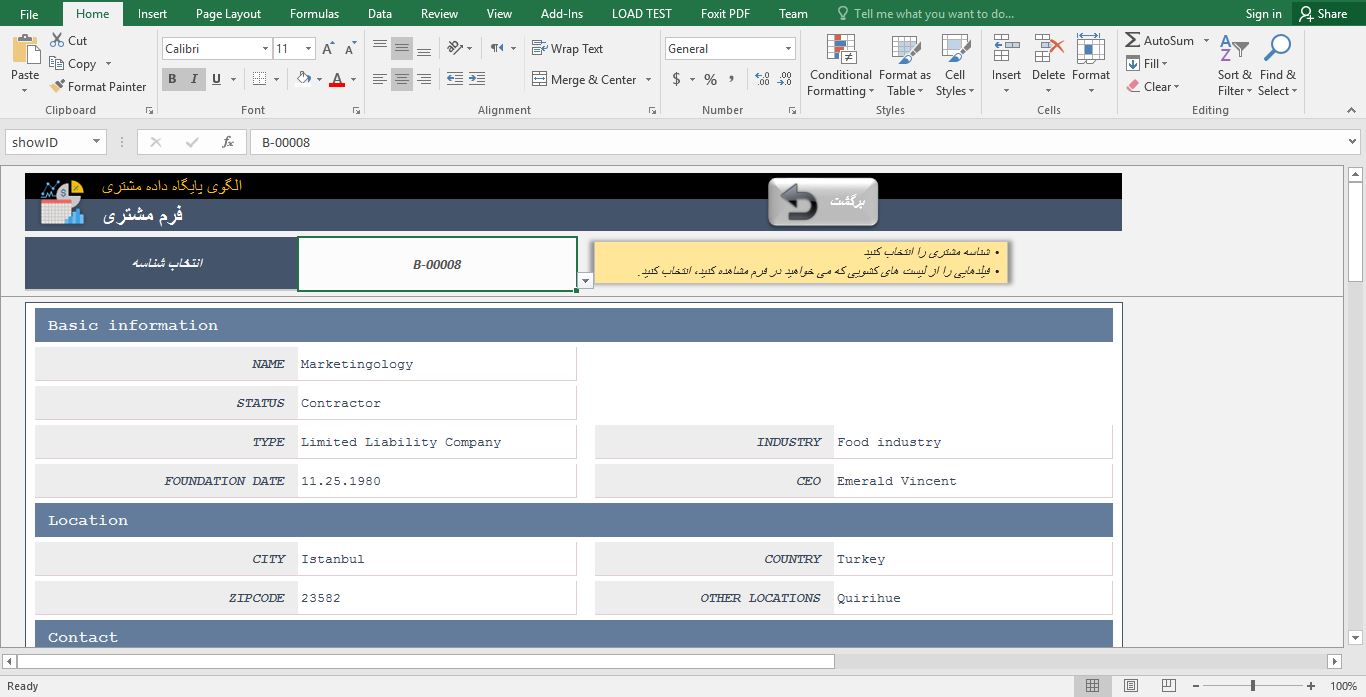The image size is (1366, 697).
Task: Increase decimal places
Action: 763,79
